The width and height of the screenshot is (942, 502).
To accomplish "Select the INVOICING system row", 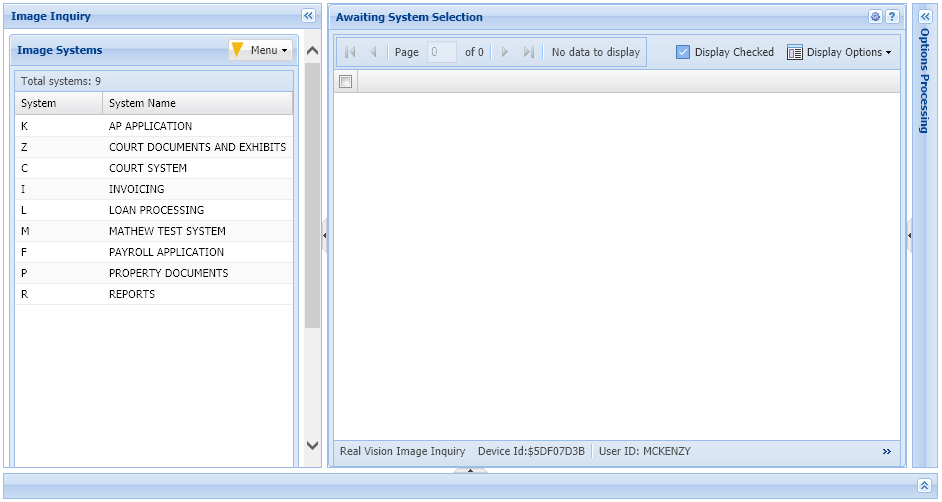I will click(x=154, y=189).
